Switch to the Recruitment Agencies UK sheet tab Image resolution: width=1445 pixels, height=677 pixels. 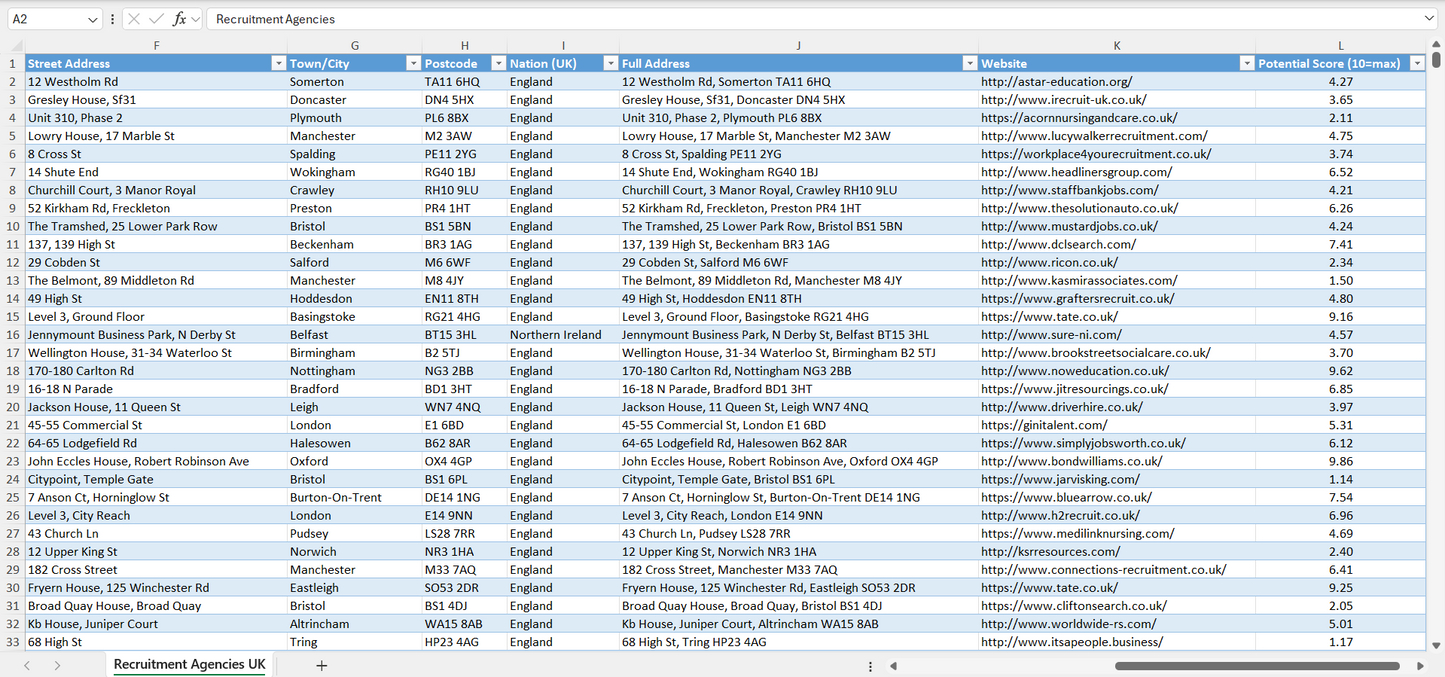tap(189, 664)
